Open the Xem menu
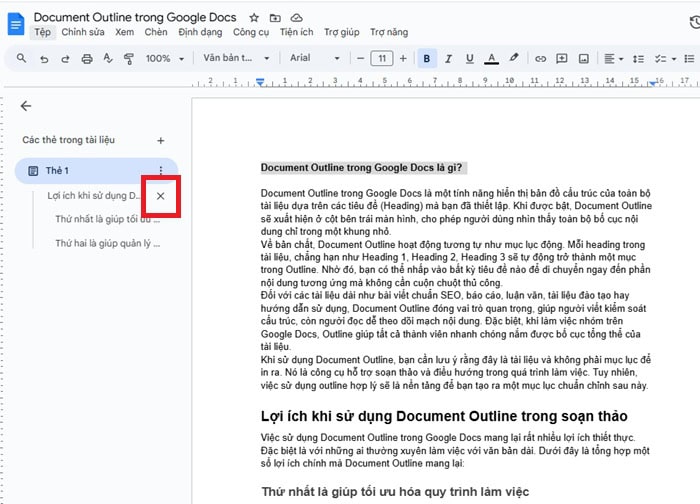Image resolution: width=700 pixels, height=504 pixels. [x=125, y=32]
